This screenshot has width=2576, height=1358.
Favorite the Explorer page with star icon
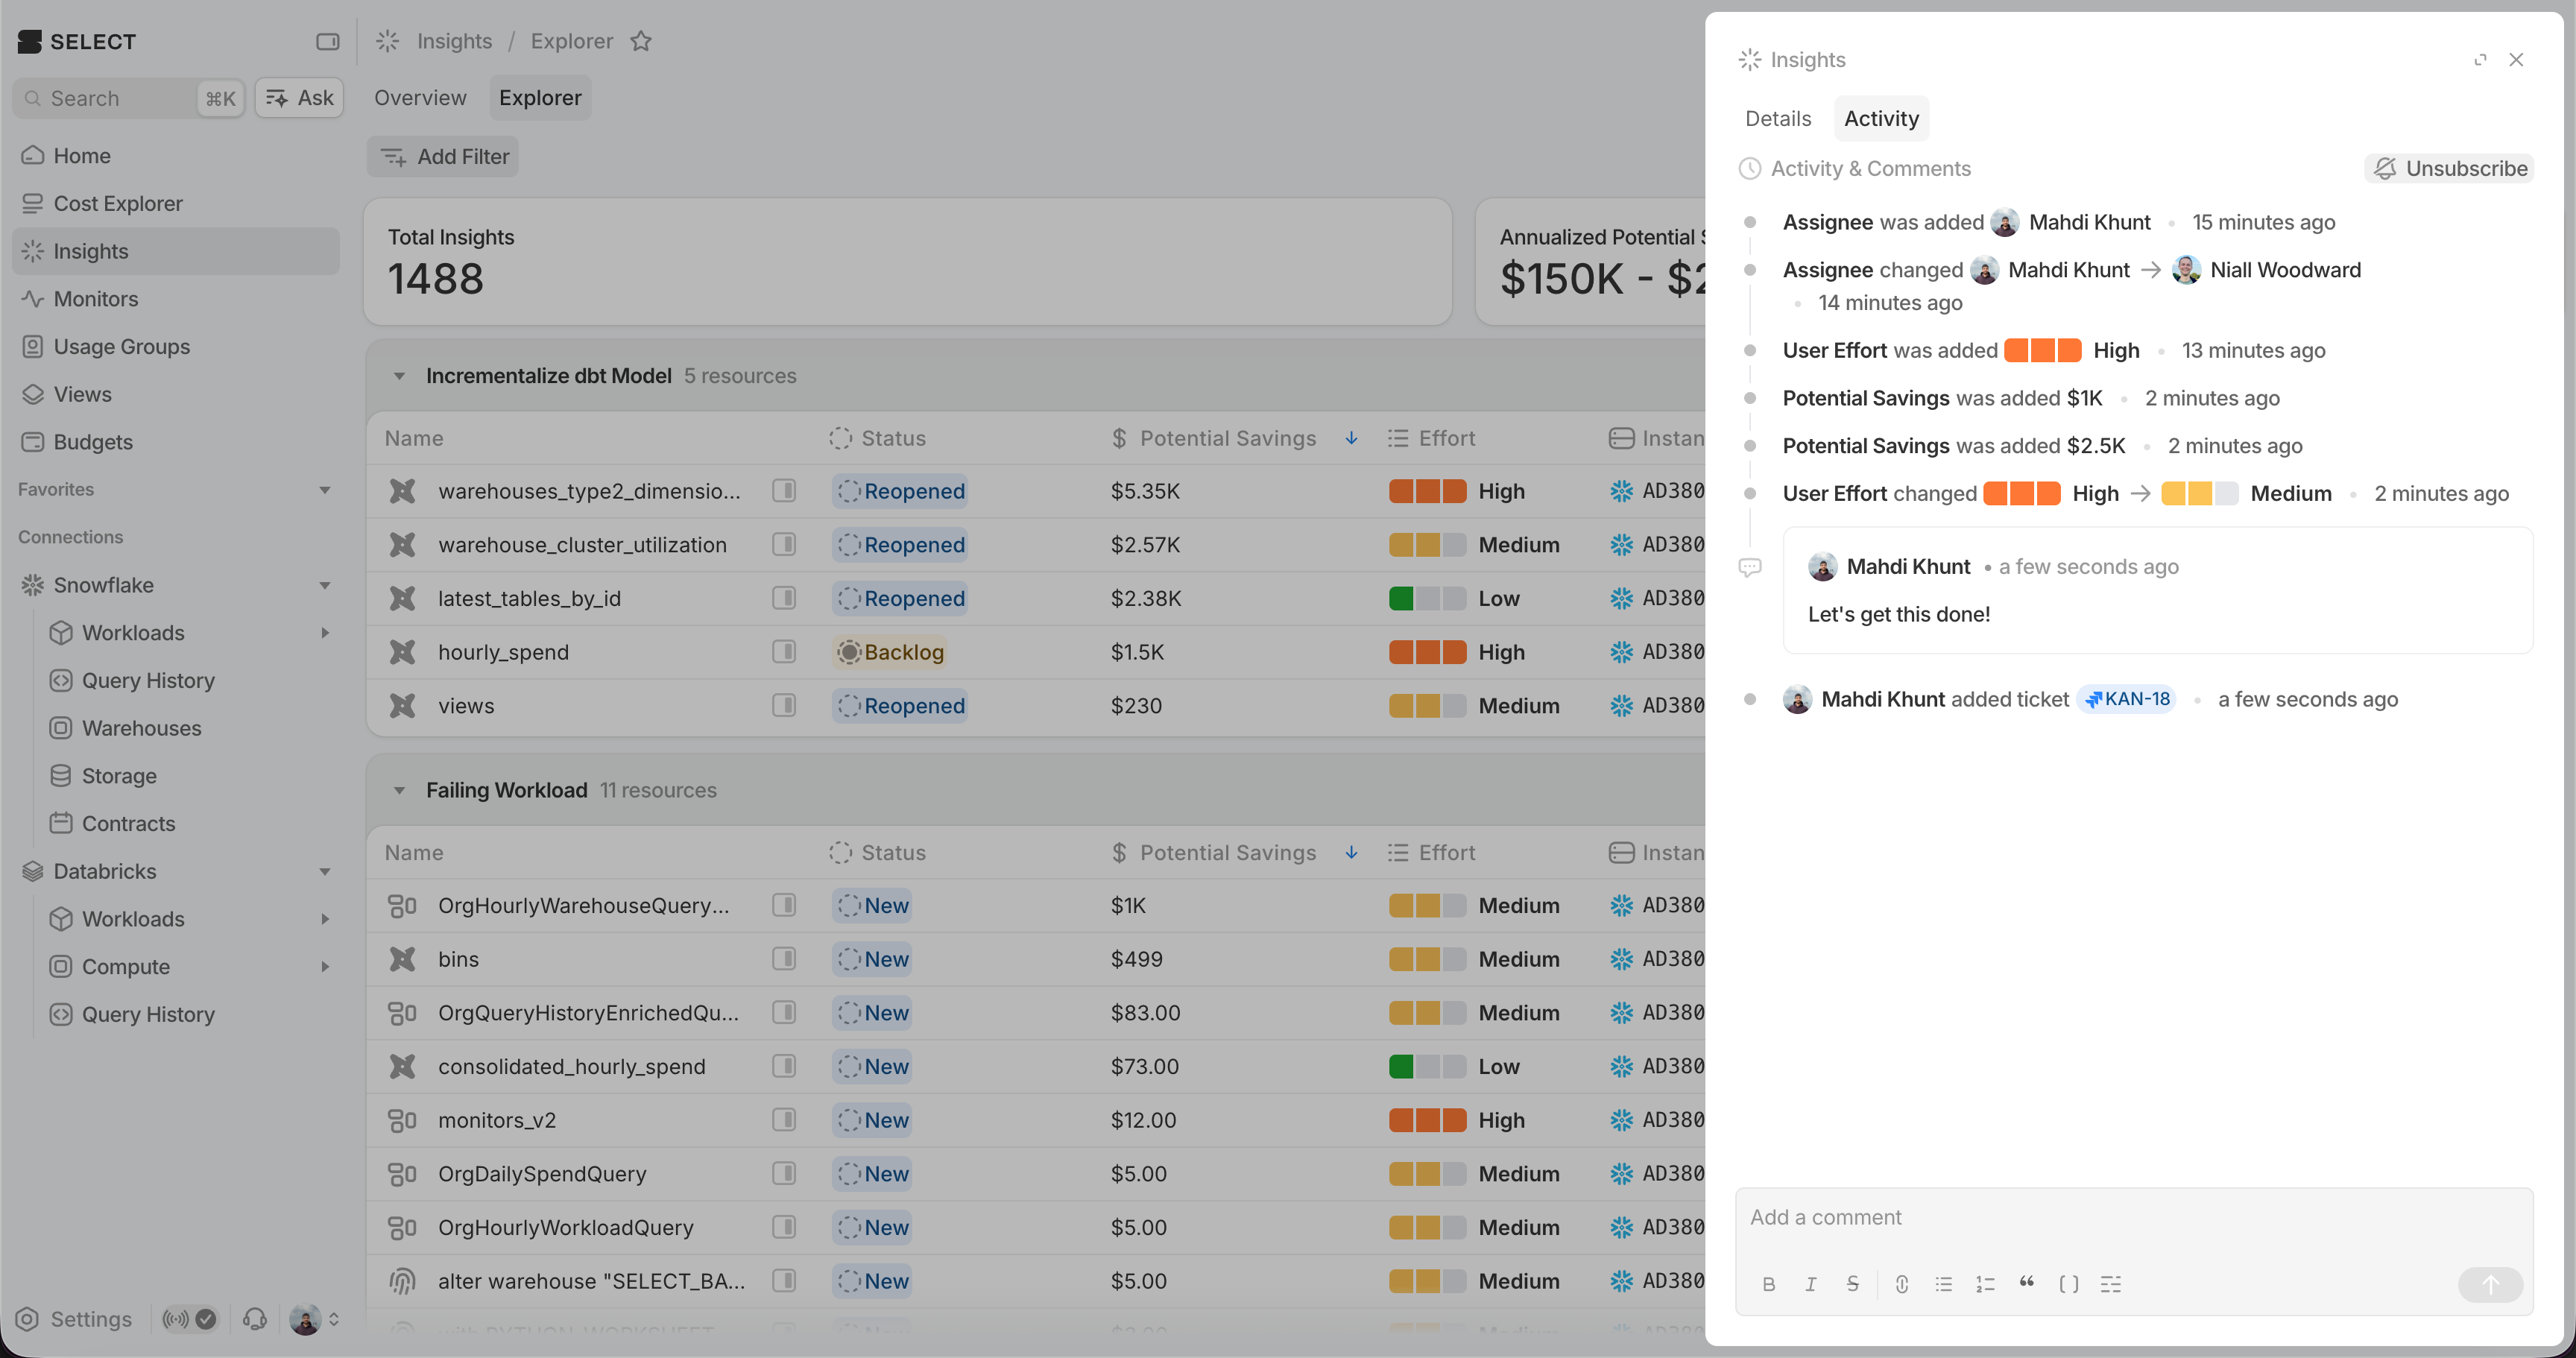(641, 41)
